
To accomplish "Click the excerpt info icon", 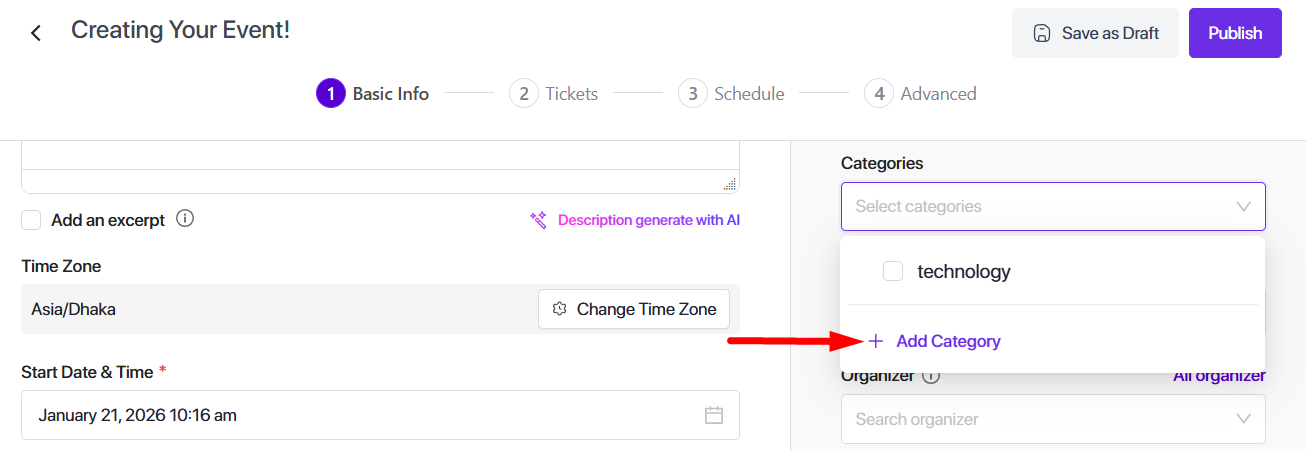I will click(x=185, y=218).
